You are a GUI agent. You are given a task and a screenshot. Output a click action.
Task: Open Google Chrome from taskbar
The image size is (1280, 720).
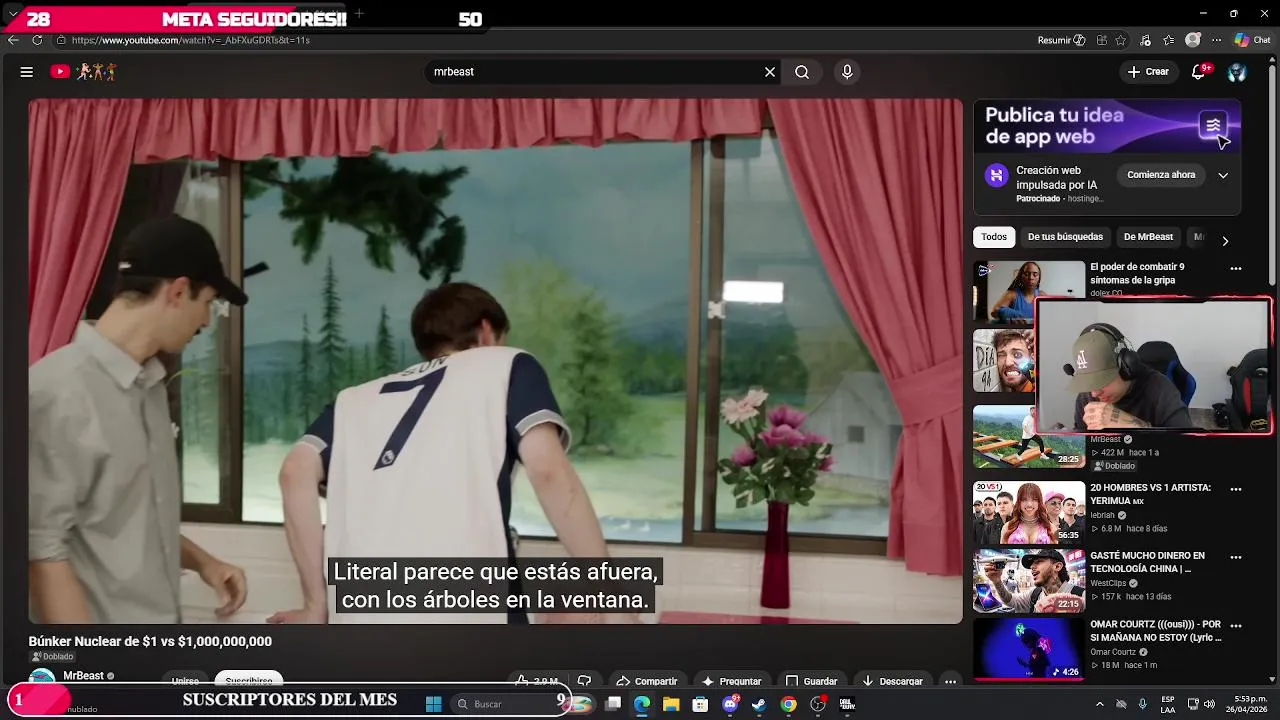point(789,704)
